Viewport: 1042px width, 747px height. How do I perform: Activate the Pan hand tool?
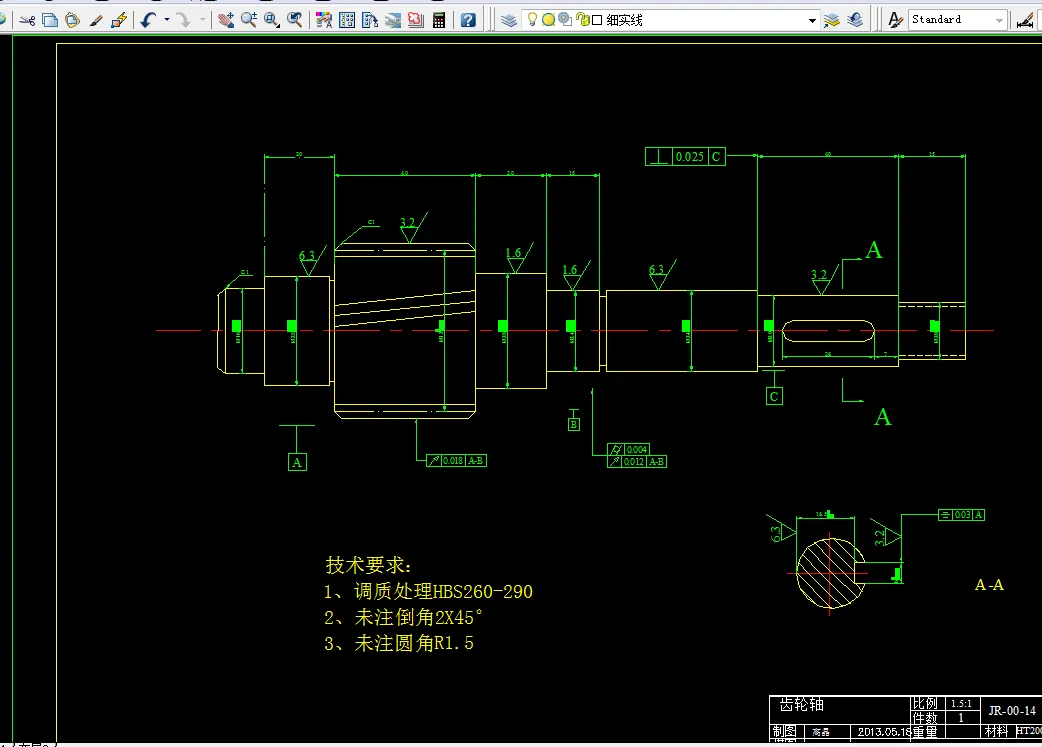pyautogui.click(x=226, y=20)
